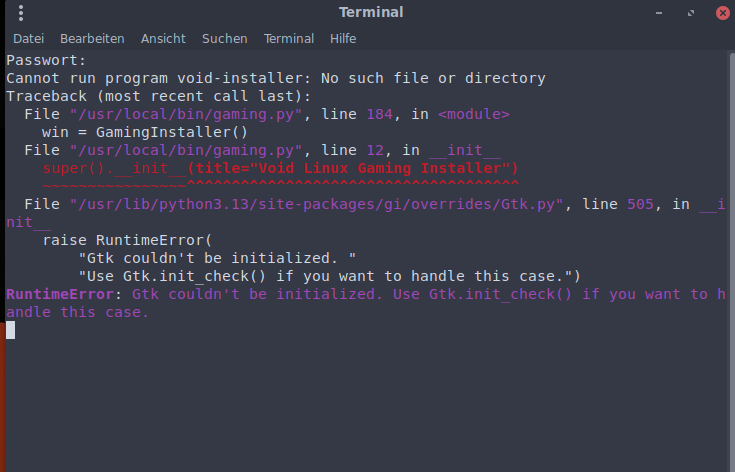Click the Terminal title in title bar
The image size is (735, 472).
371,13
